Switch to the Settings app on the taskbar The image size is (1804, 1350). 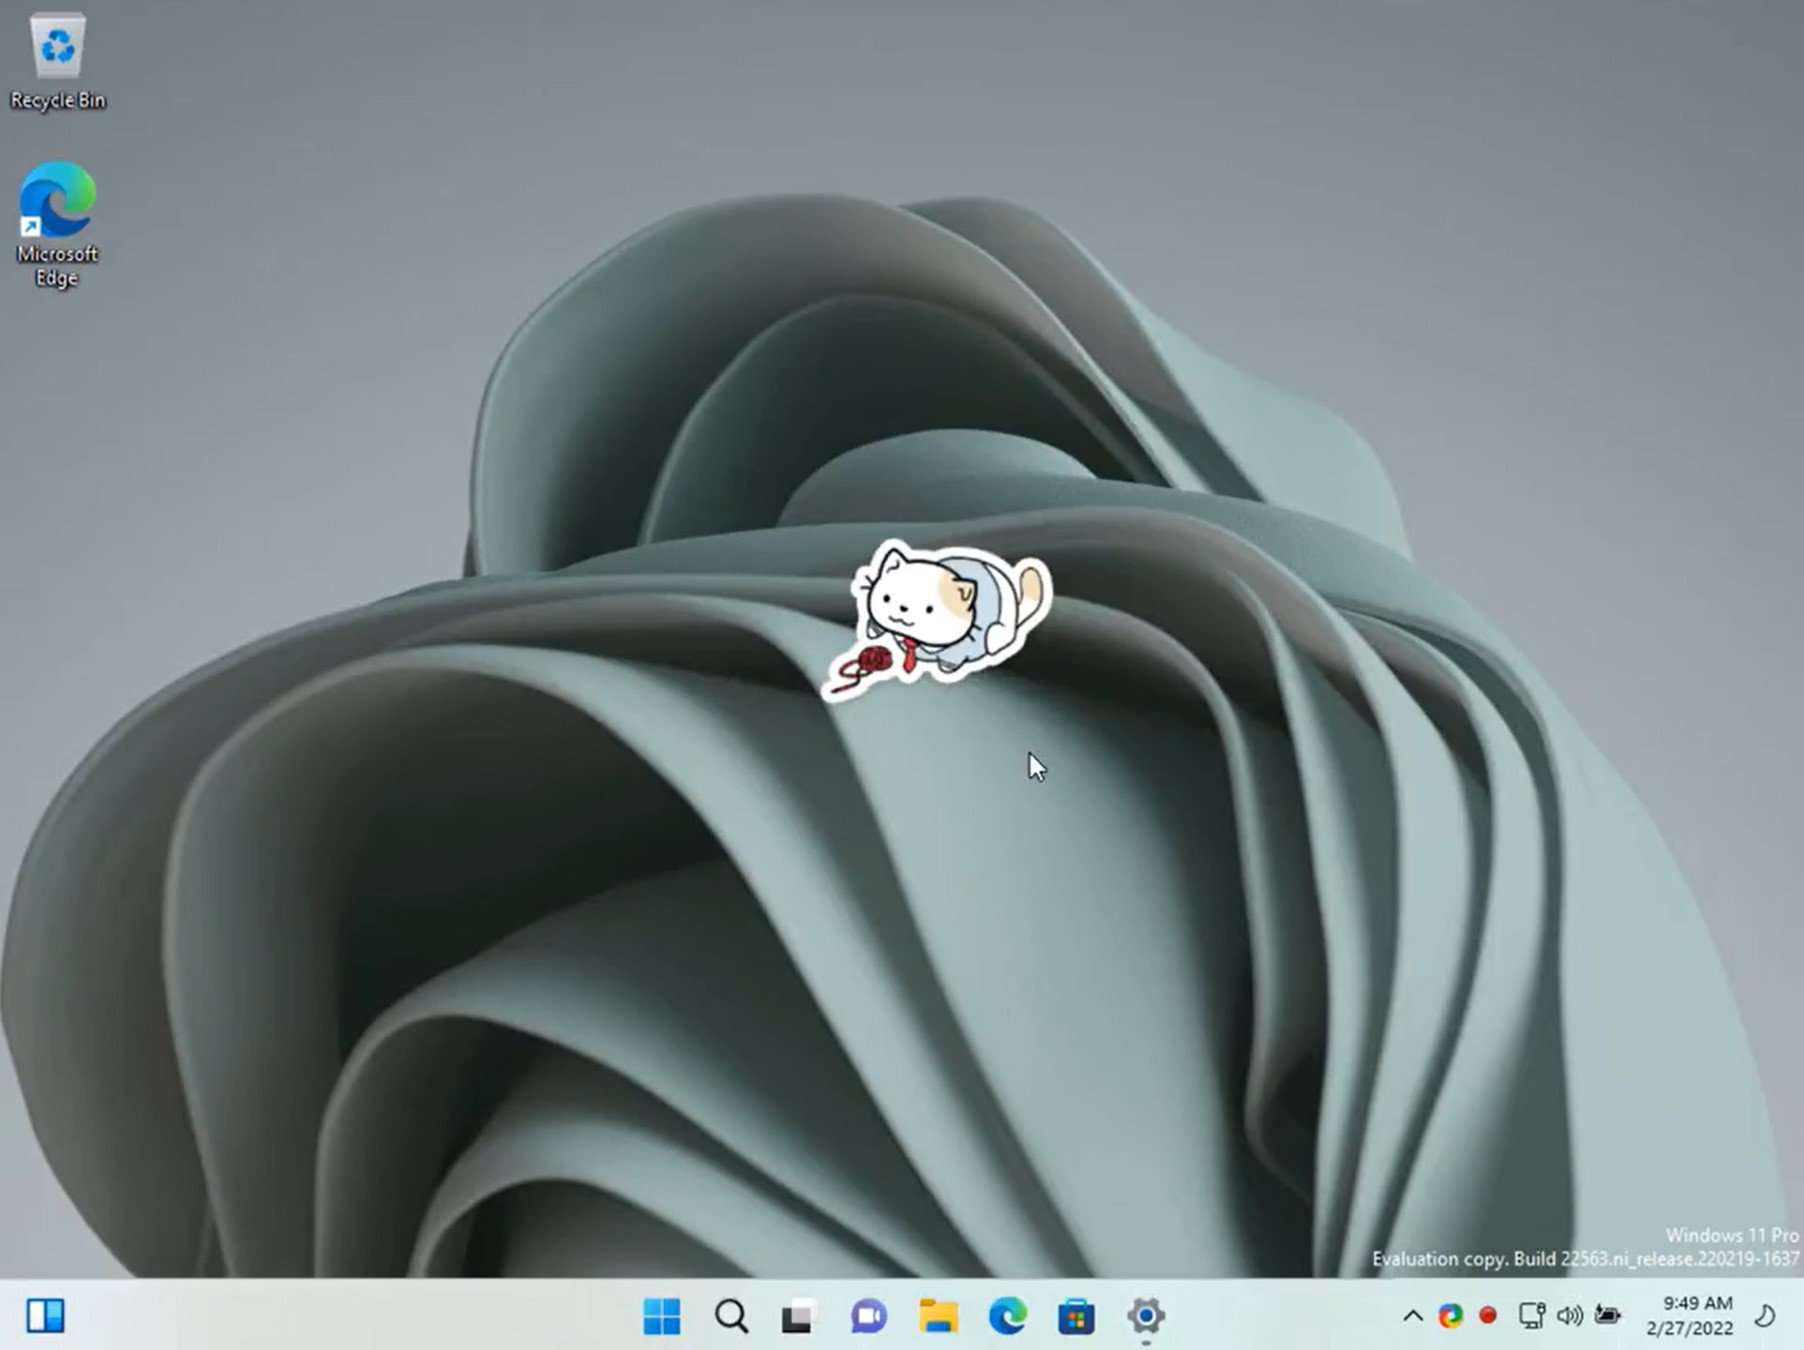pos(1146,1316)
